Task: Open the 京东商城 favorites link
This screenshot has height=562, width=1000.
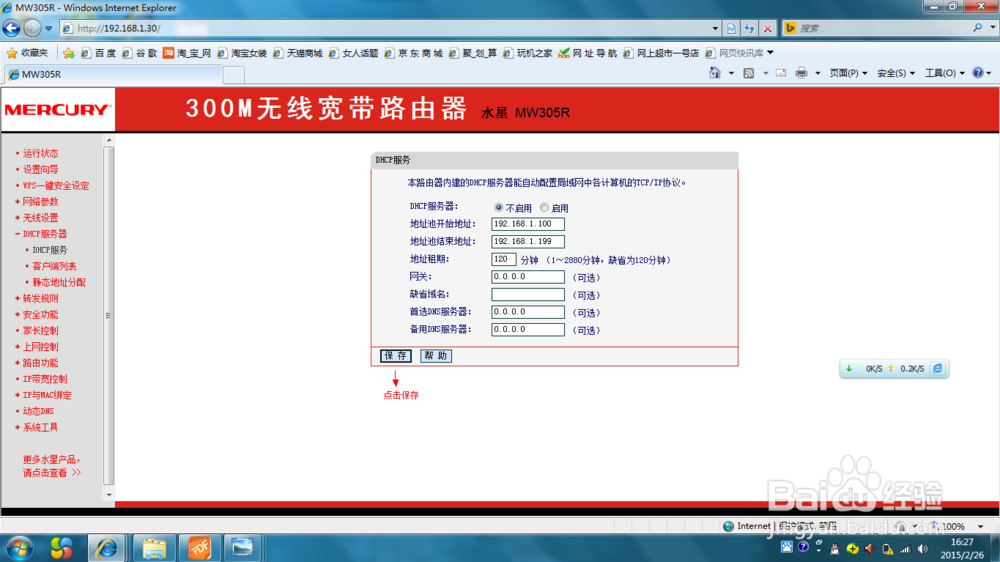Action: click(414, 53)
